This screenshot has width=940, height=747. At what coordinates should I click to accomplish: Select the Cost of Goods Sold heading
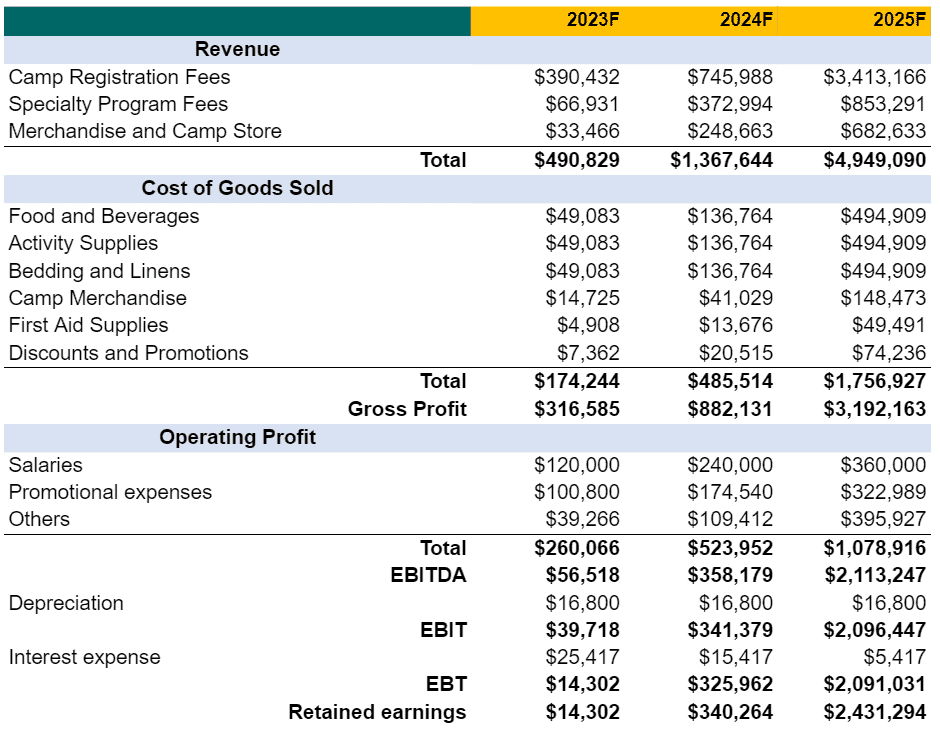(x=237, y=188)
